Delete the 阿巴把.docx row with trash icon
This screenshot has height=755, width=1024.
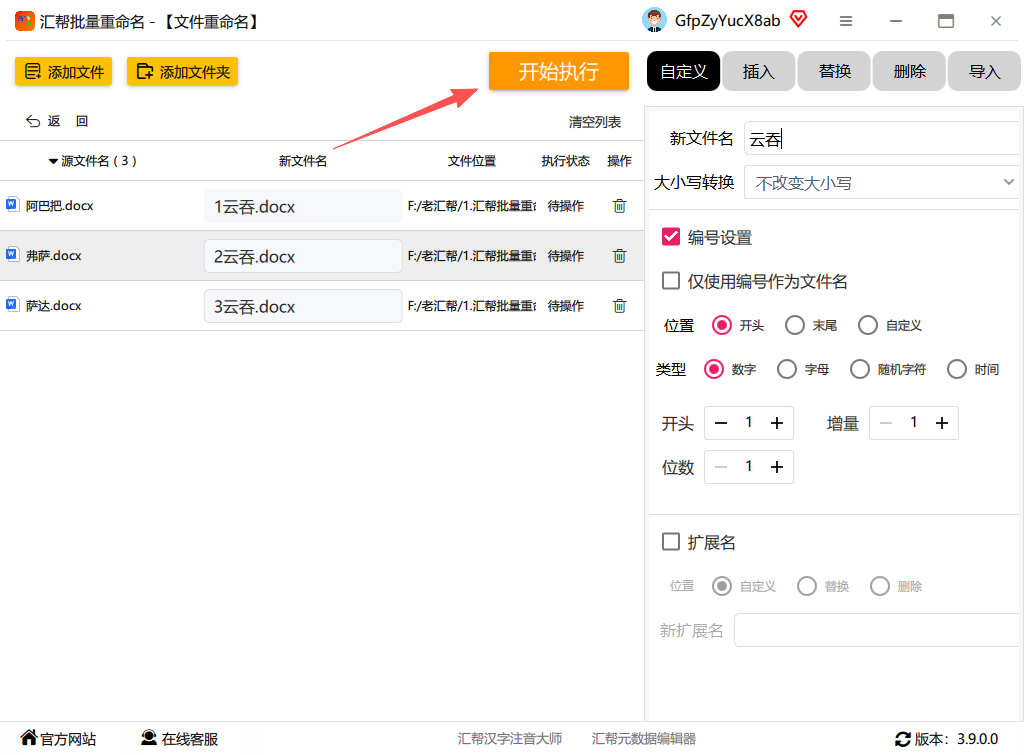point(619,206)
